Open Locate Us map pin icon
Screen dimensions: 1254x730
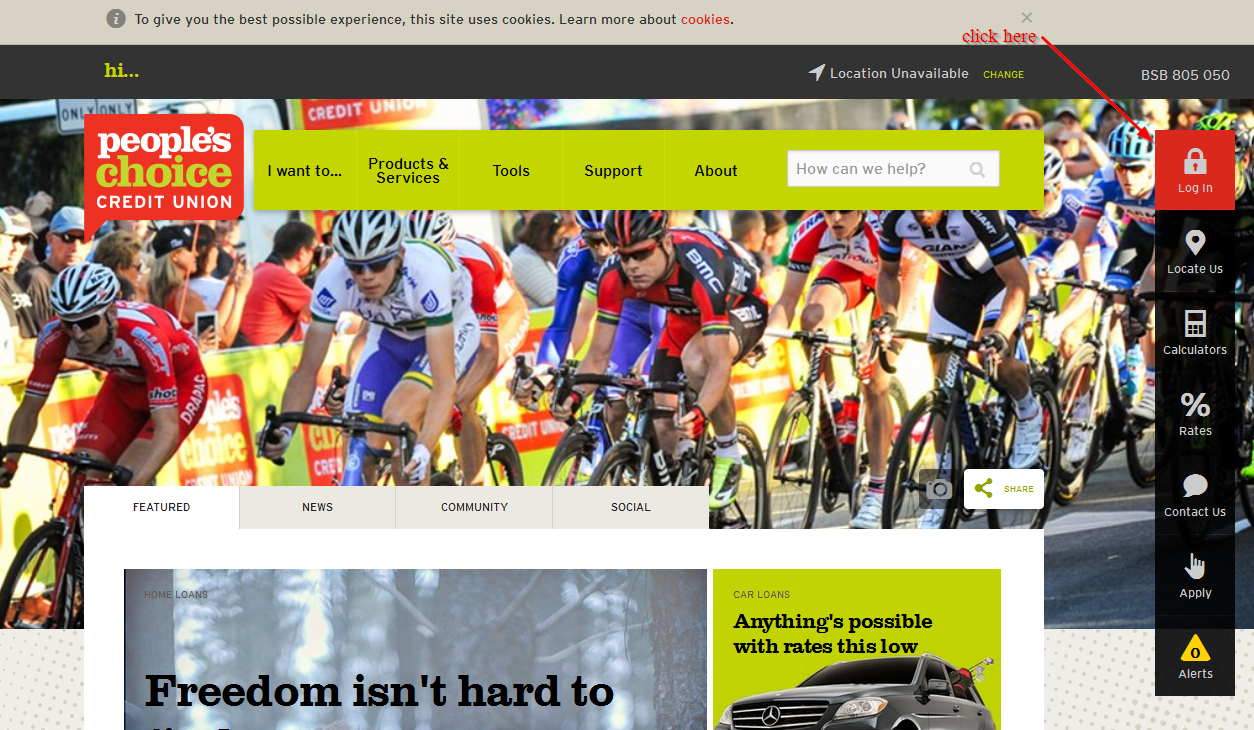[x=1195, y=243]
